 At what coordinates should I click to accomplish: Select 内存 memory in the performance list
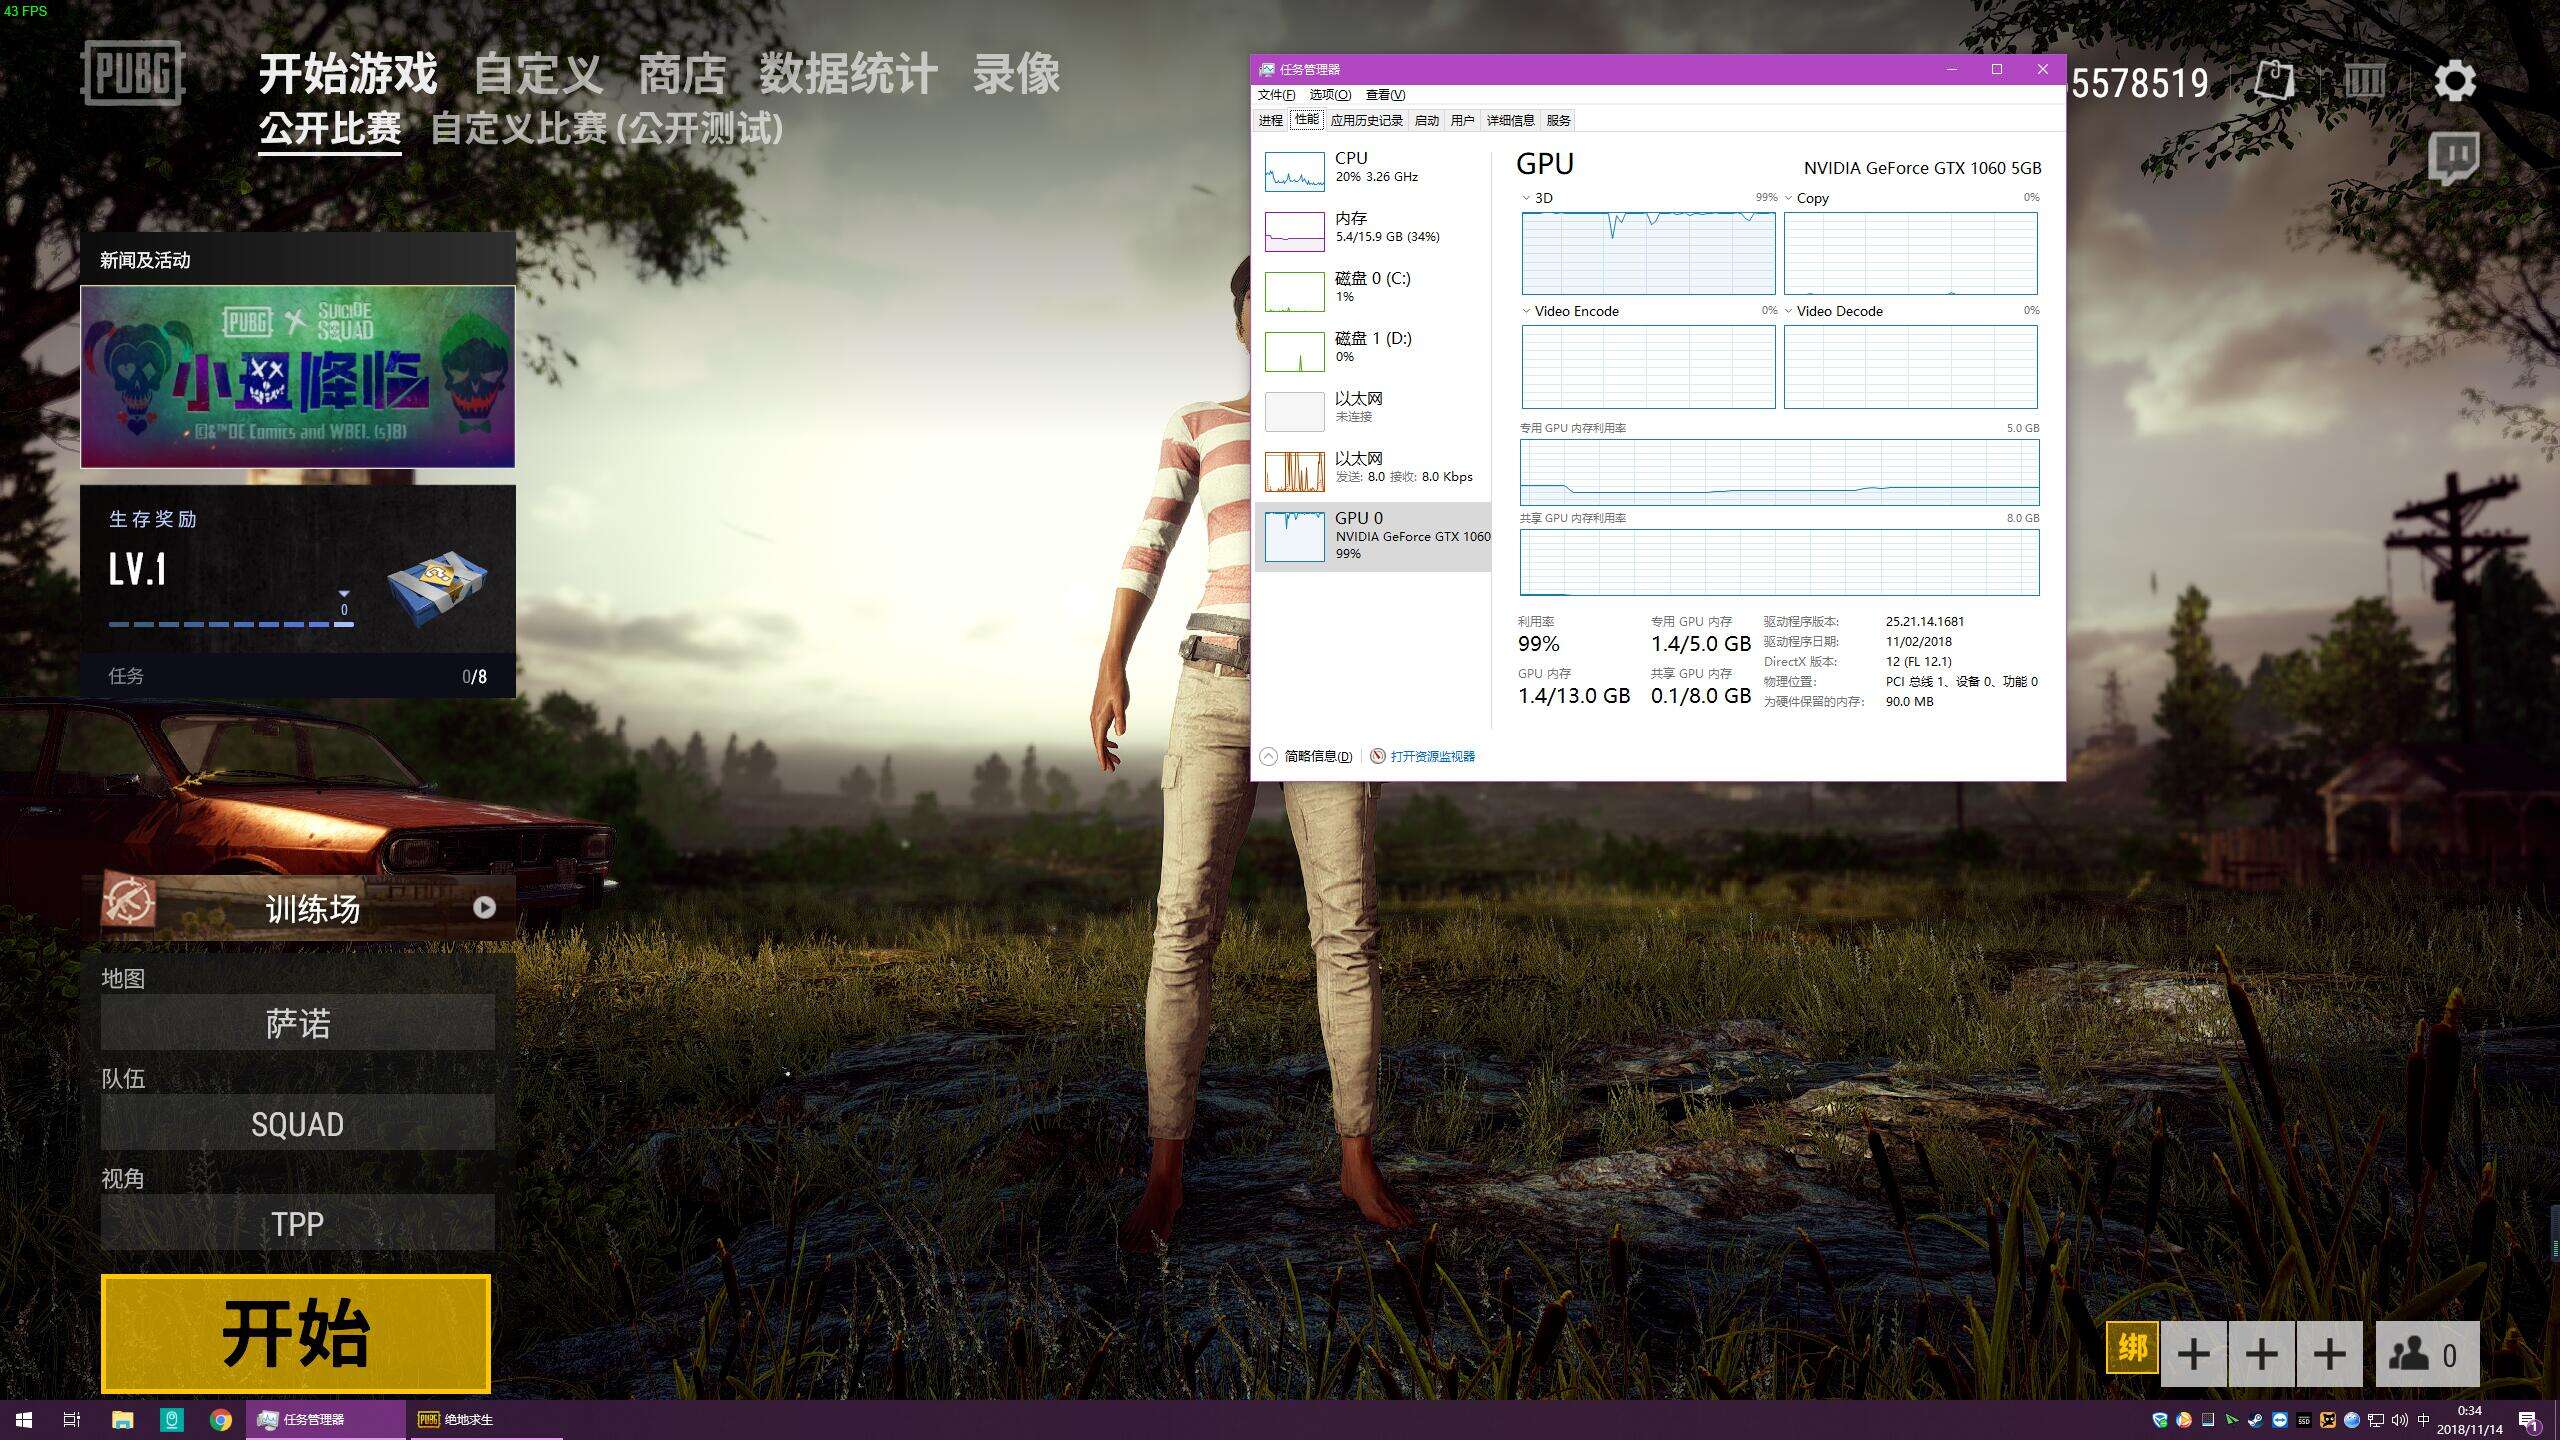point(1373,231)
